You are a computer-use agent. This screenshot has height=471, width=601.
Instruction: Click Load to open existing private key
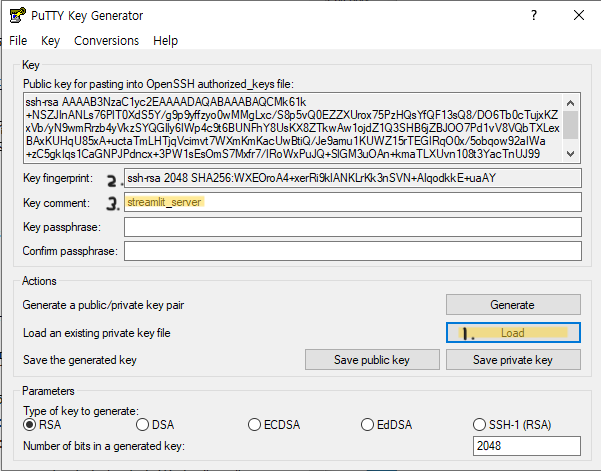pos(513,333)
